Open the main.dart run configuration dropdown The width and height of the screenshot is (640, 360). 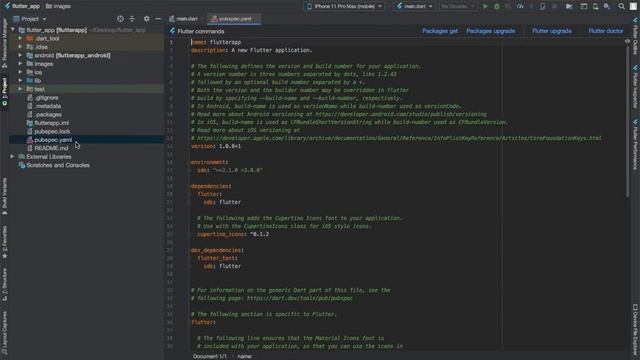point(414,6)
